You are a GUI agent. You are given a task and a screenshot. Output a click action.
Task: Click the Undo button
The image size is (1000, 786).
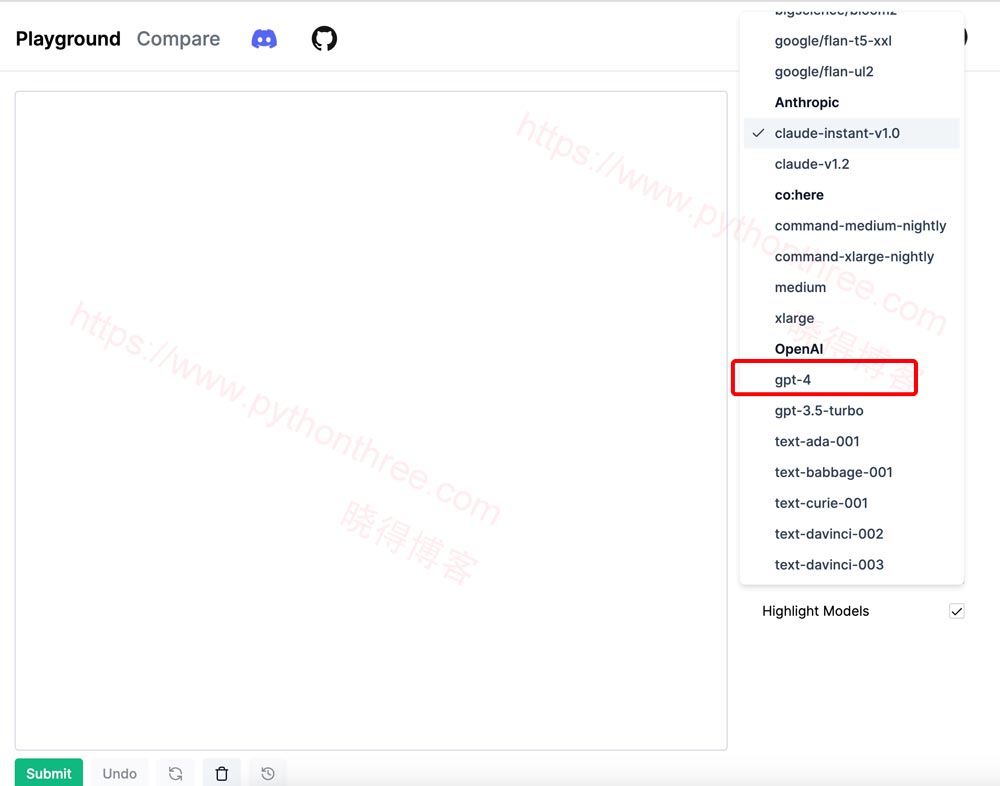pos(120,773)
